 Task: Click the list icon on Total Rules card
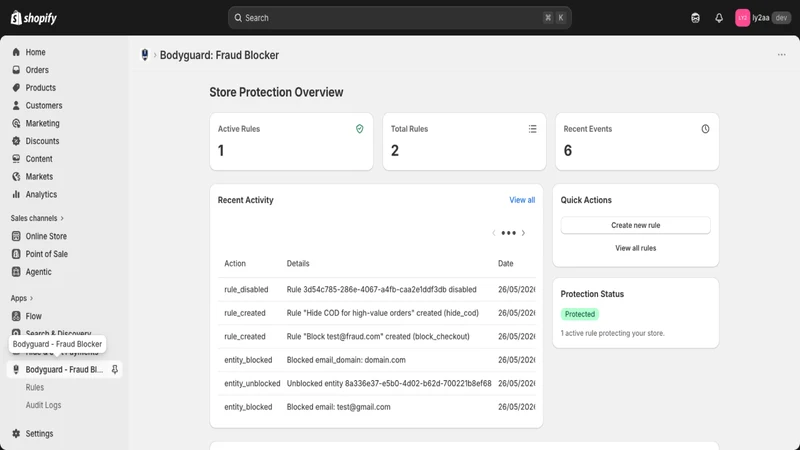(533, 129)
